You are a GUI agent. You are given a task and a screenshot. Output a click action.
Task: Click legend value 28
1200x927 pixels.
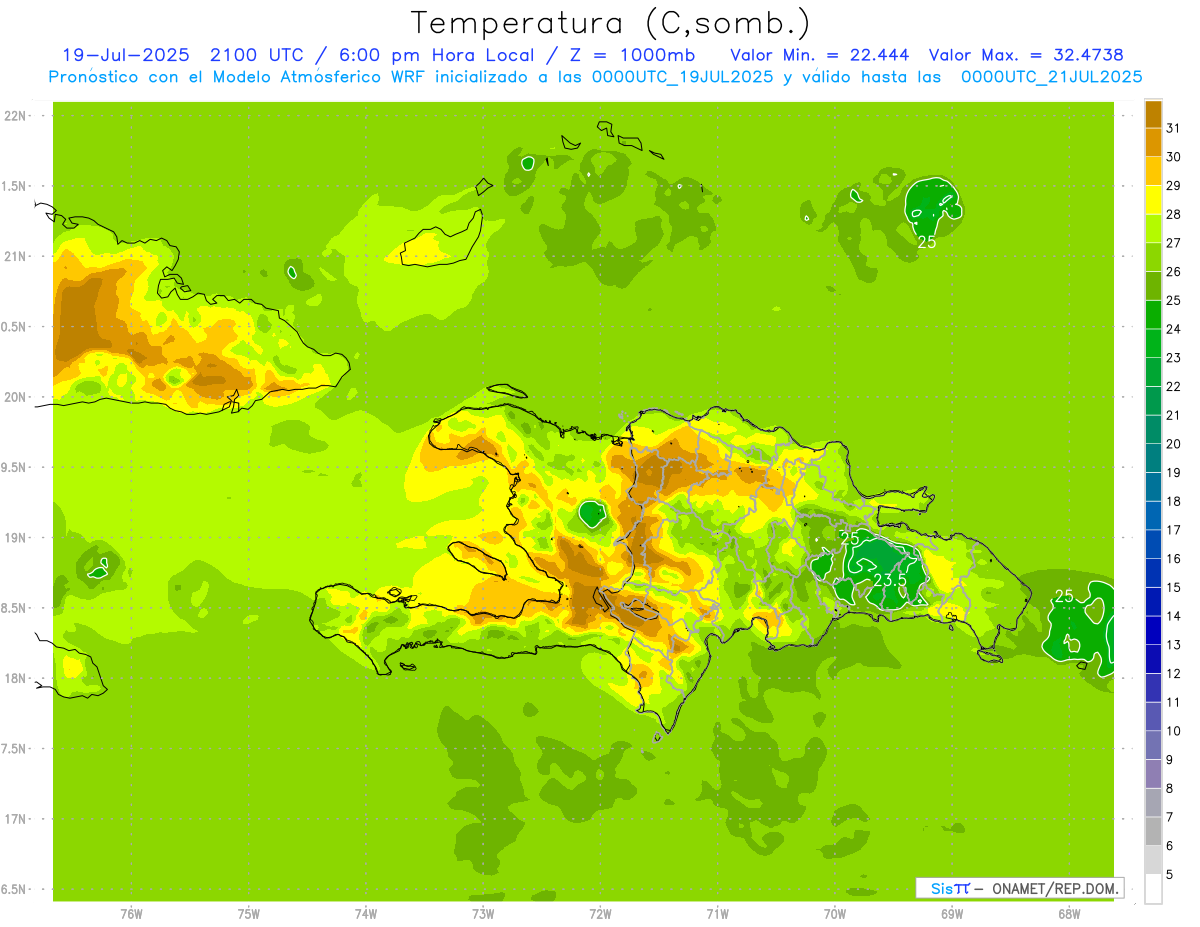click(1173, 214)
